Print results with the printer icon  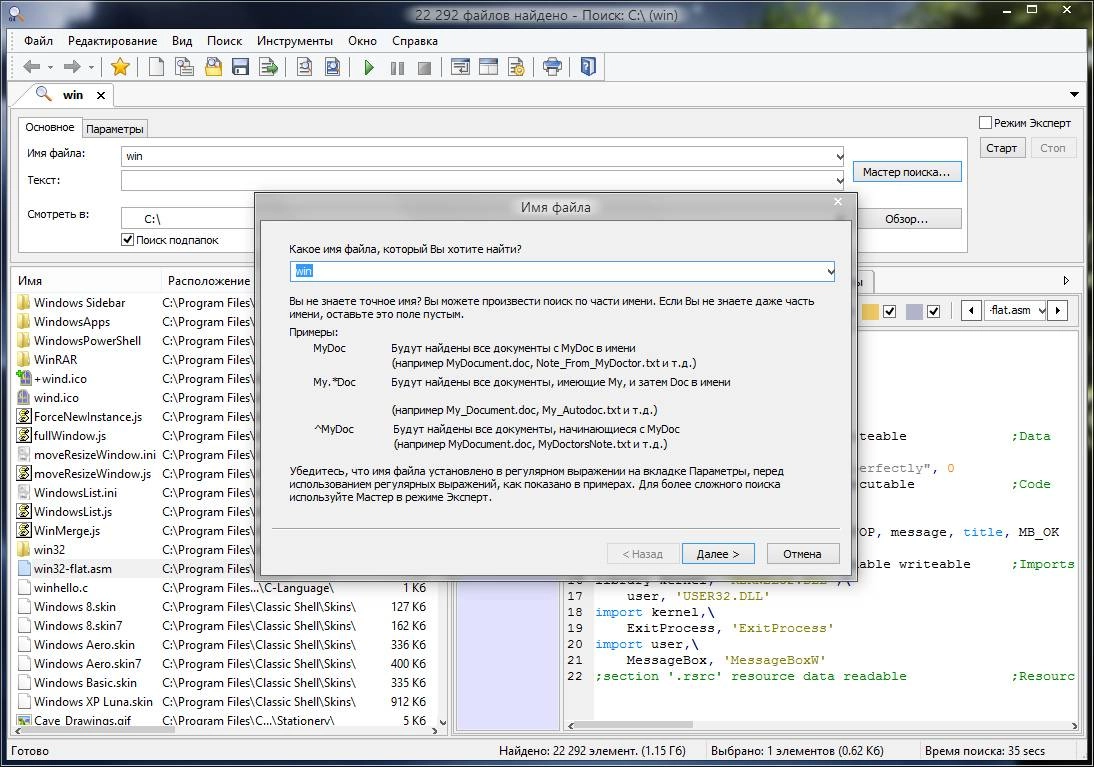click(x=552, y=67)
